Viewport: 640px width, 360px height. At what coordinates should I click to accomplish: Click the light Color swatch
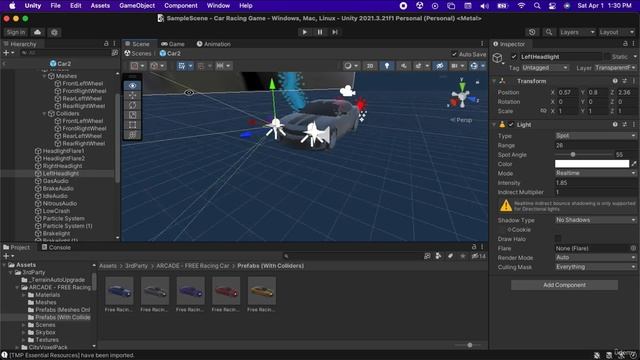[x=592, y=164]
